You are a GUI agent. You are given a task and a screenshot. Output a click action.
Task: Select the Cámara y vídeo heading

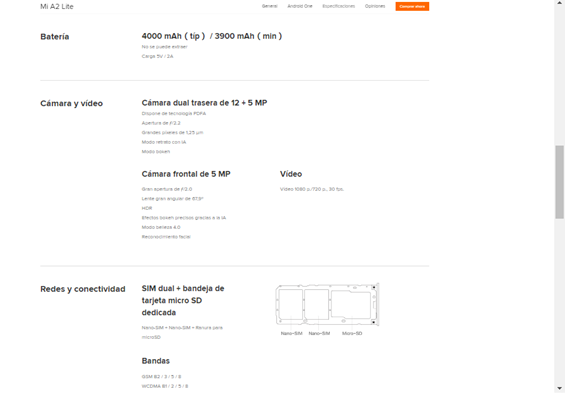[x=71, y=104]
